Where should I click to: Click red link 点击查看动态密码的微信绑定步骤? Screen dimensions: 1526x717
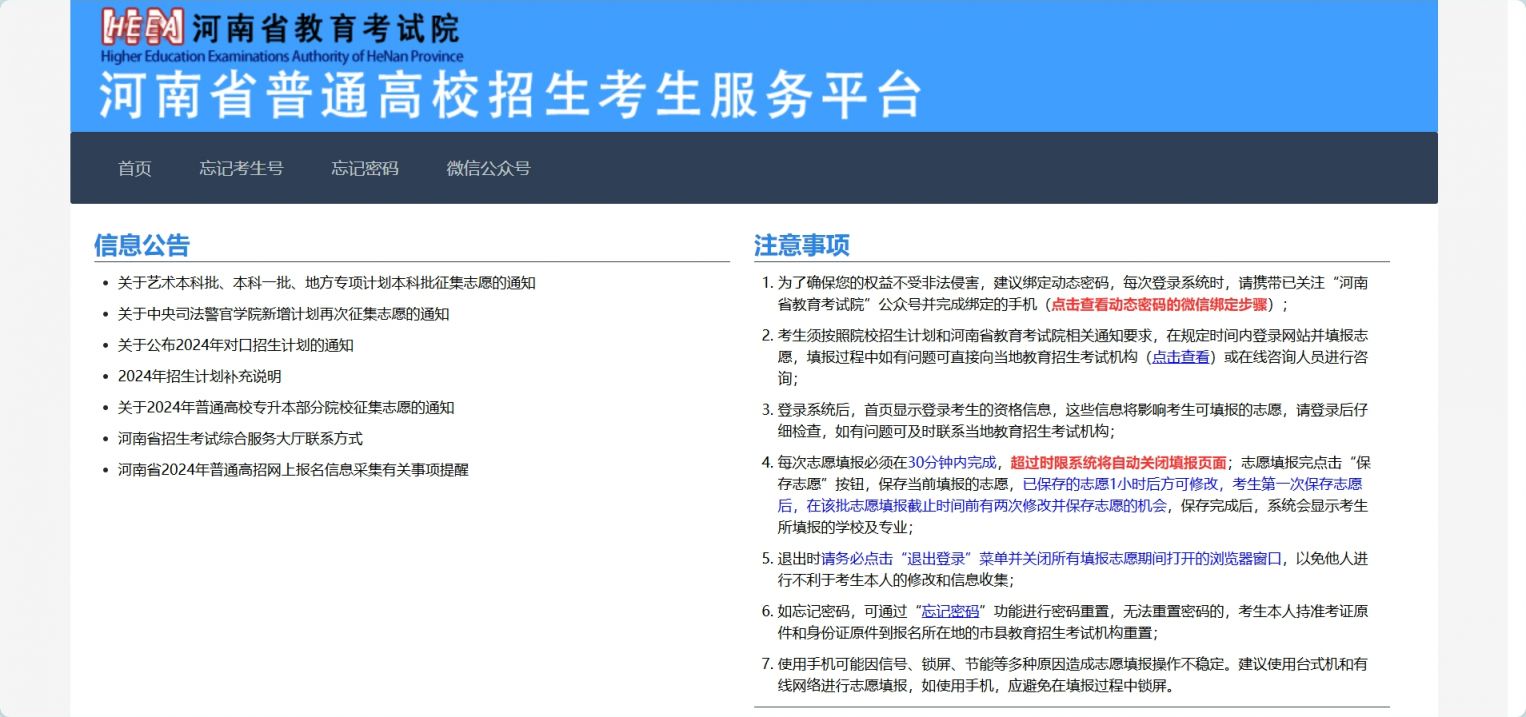(1159, 304)
